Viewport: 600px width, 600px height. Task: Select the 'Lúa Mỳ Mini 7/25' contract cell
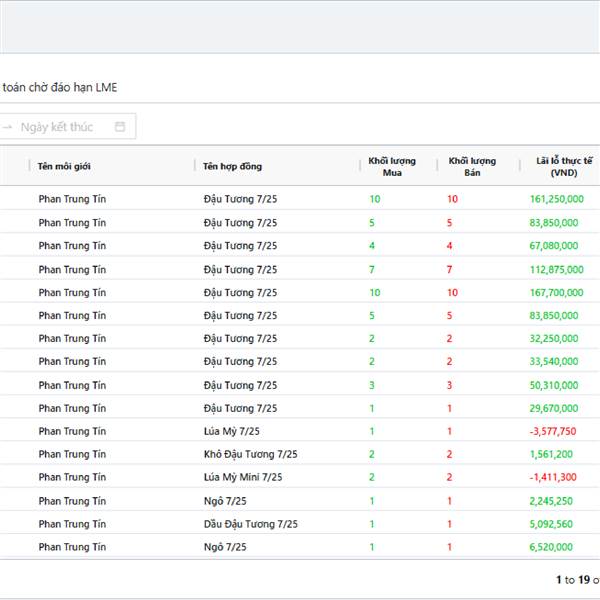tap(243, 477)
